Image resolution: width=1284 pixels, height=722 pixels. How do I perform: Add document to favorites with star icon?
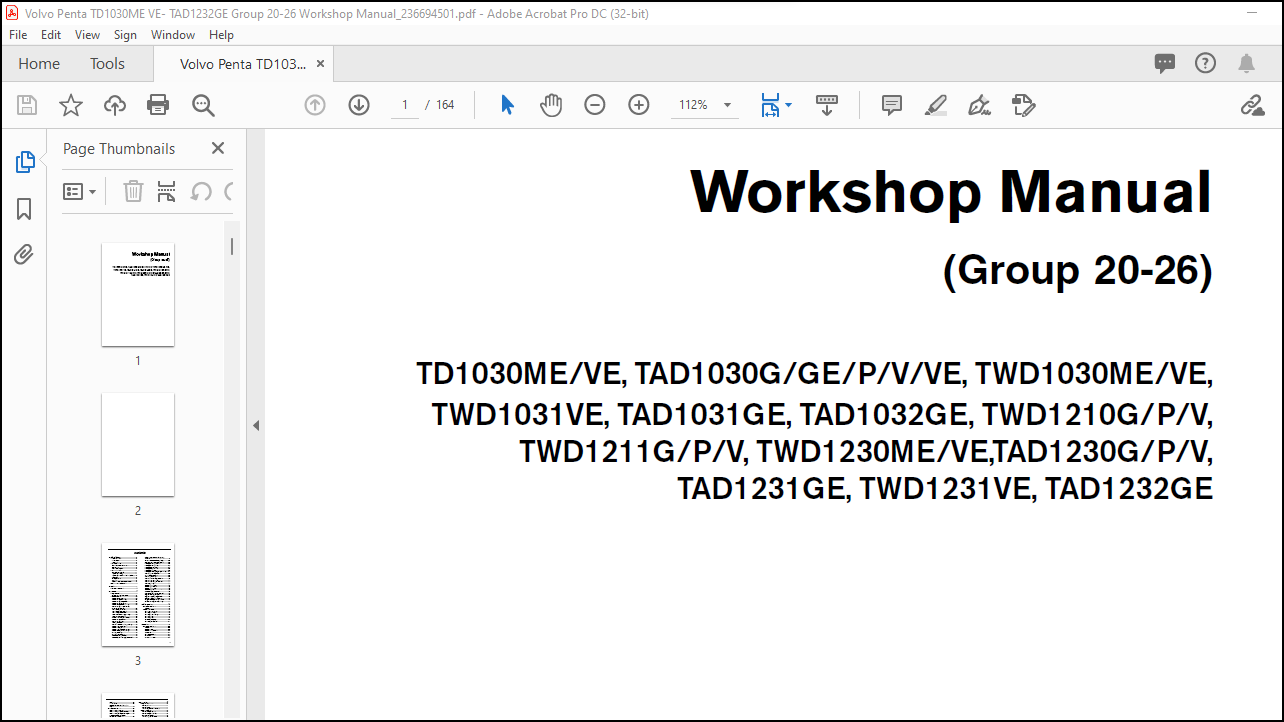(71, 105)
